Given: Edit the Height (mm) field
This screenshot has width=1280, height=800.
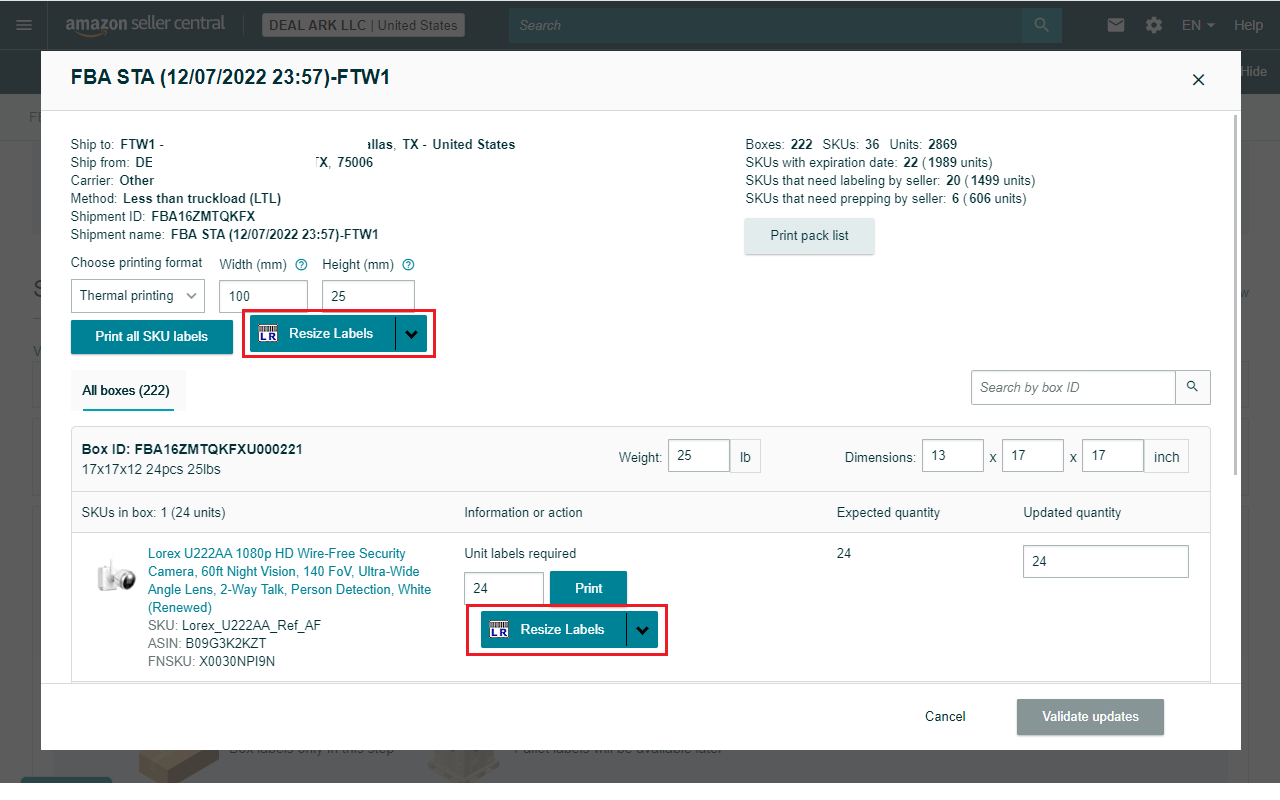Looking at the screenshot, I should tap(368, 296).
